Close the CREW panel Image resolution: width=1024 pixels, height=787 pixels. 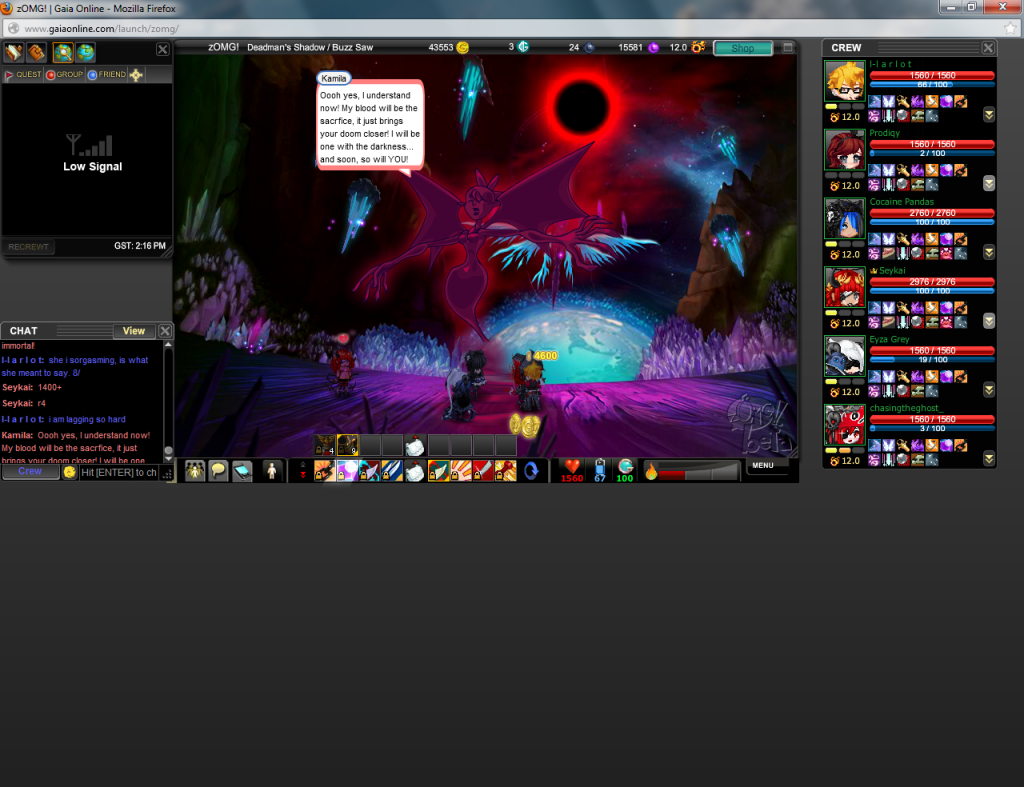988,48
